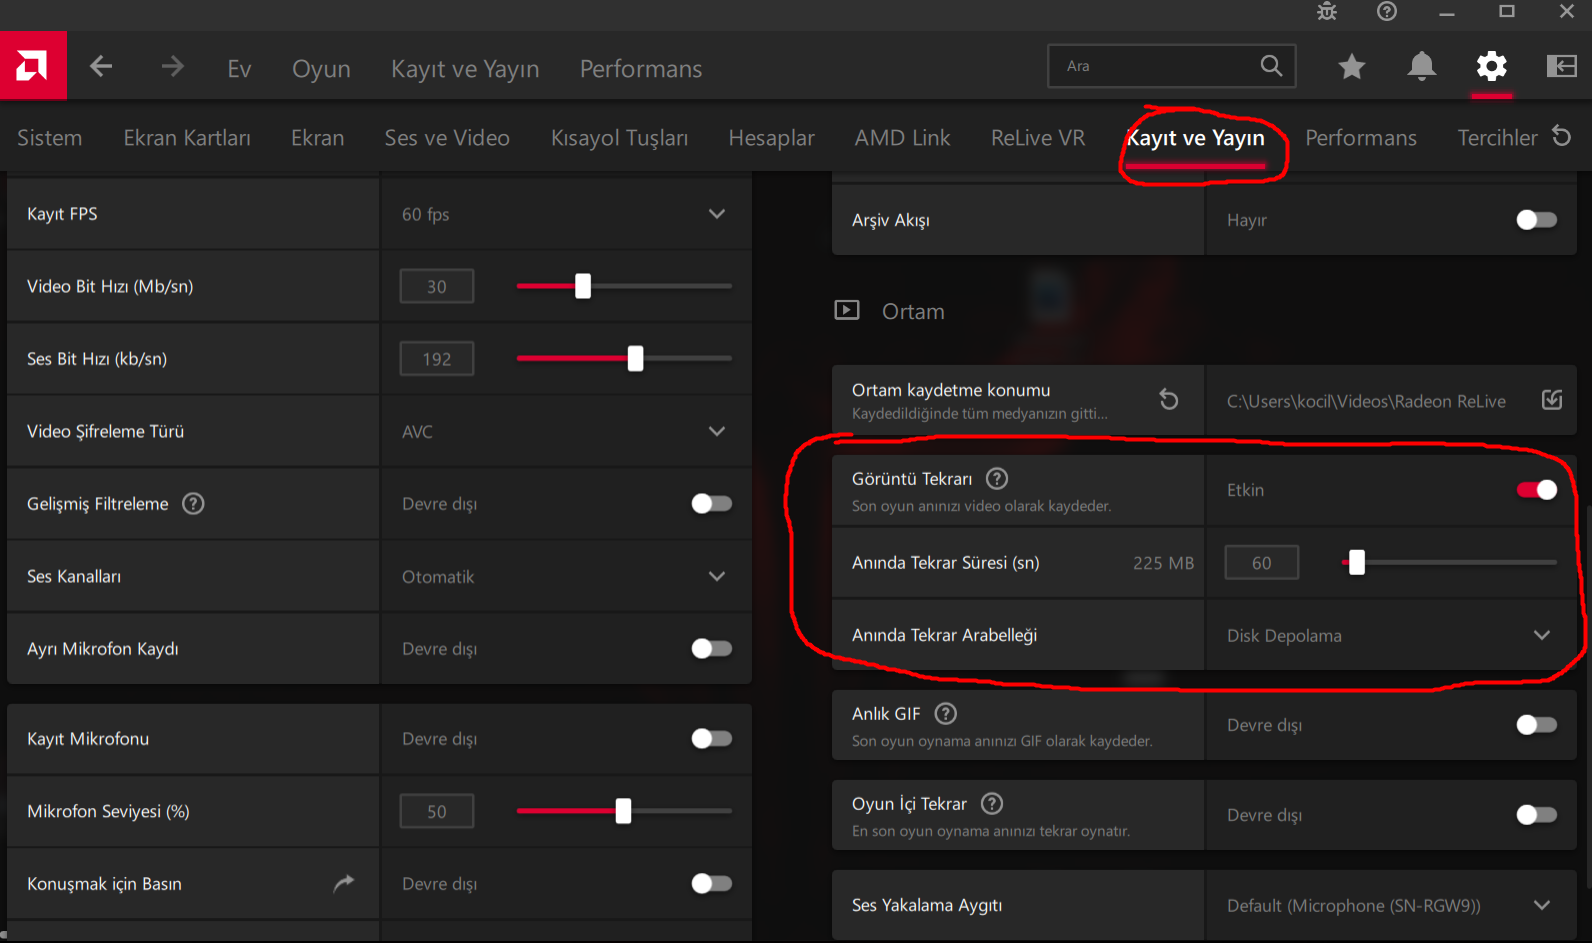Viewport: 1592px width, 943px height.
Task: Disable Görüntü Tekrarı switch
Action: 1537,490
